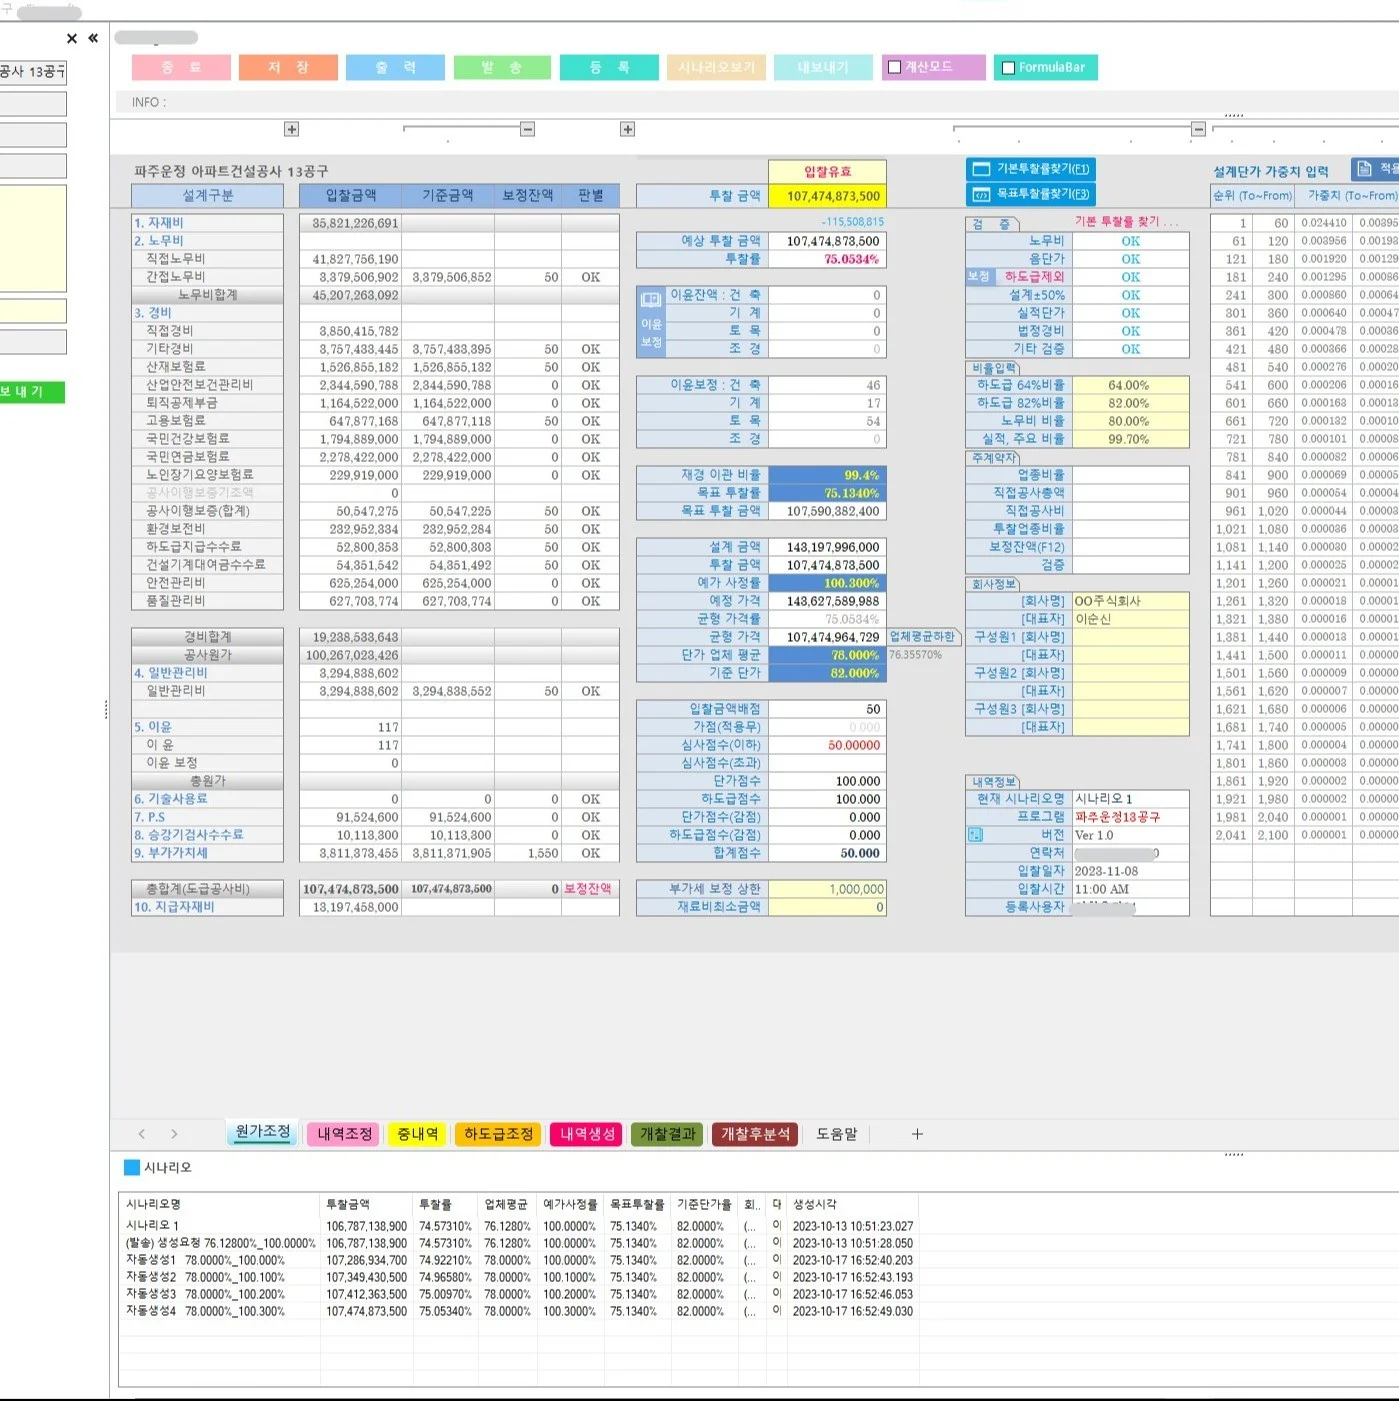
Task: Click the blue 출력 button
Action: pos(395,67)
